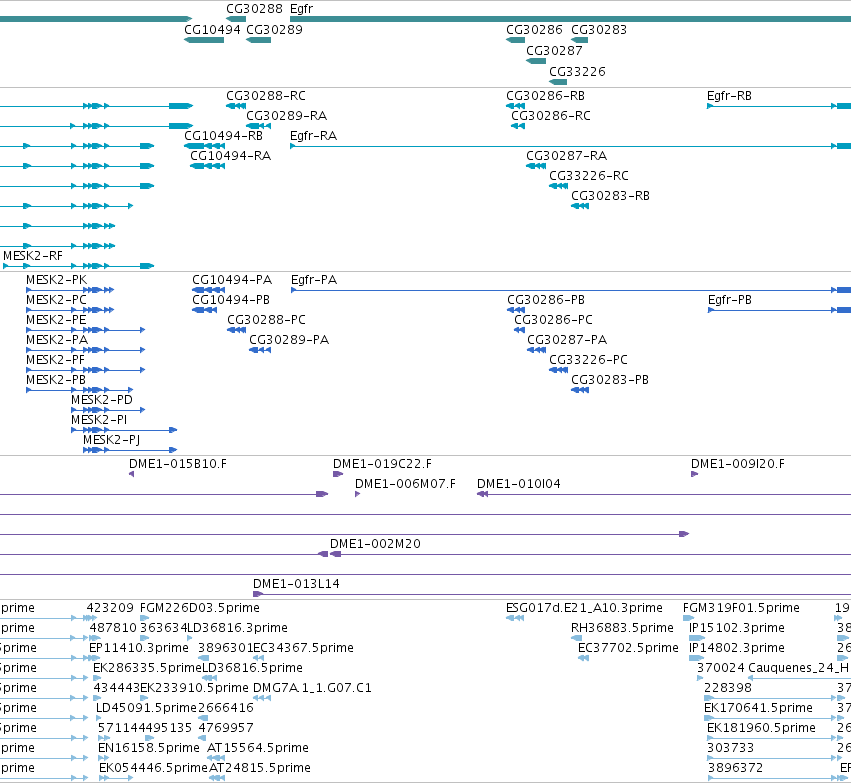The image size is (851, 783).
Task: Select BAC end DME1-006M07.F
Action: point(405,484)
